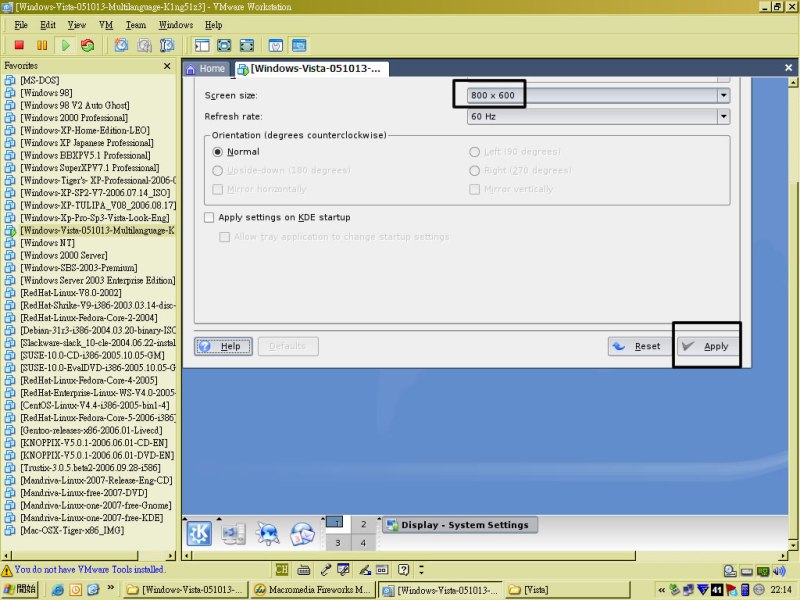The image size is (800, 600).
Task: Launch the Konqueror browser icon in KDE panel
Action: (x=268, y=534)
